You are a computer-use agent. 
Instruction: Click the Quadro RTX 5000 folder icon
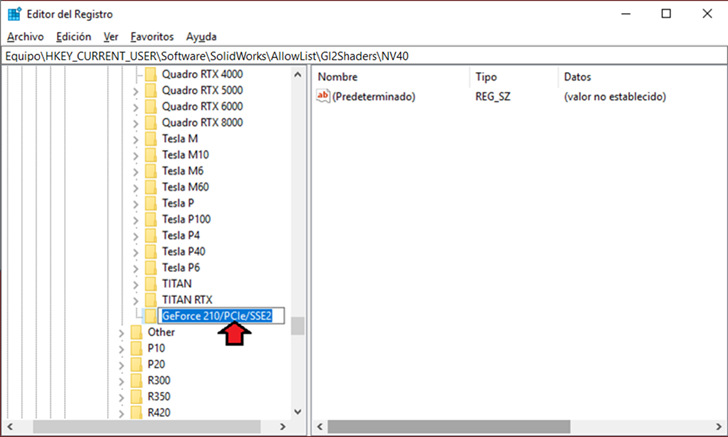click(x=150, y=91)
